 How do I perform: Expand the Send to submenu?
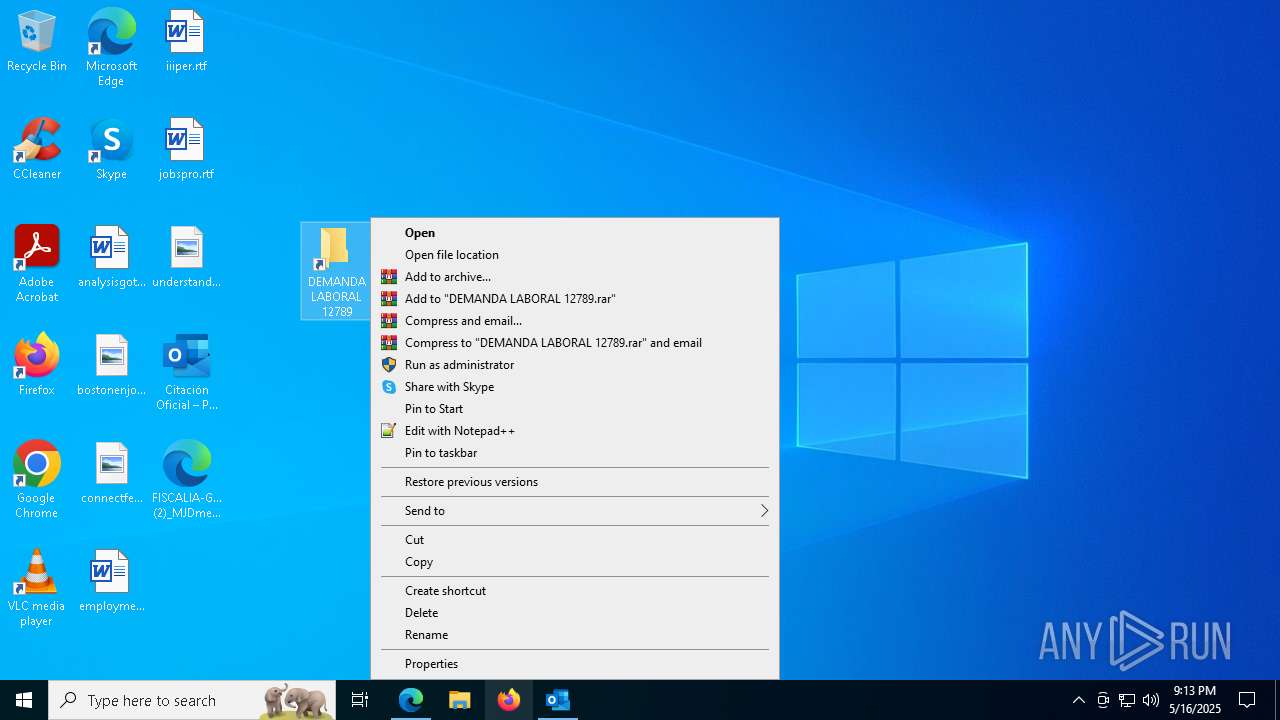[x=575, y=511]
